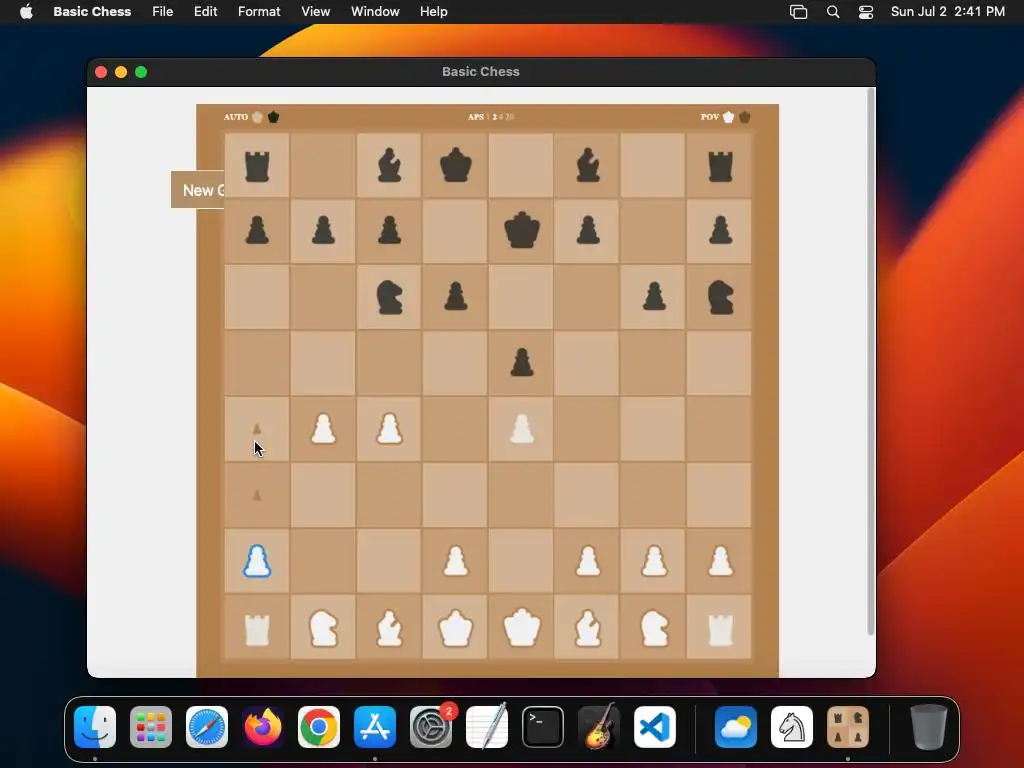Screen dimensions: 1024x768
Task: Select the black king on e7
Action: pos(522,230)
